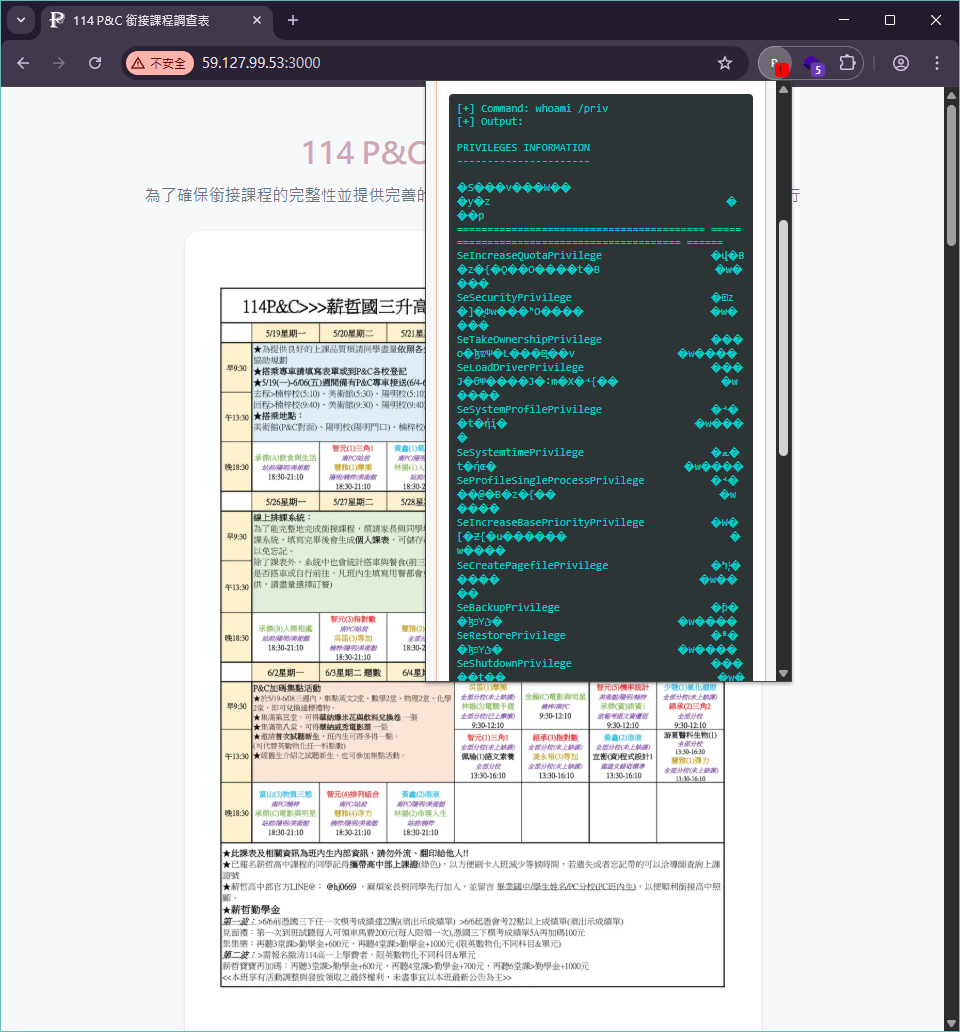Click 'SeCreatePagefilePrivilege' text
This screenshot has width=960, height=1032.
[x=532, y=565]
